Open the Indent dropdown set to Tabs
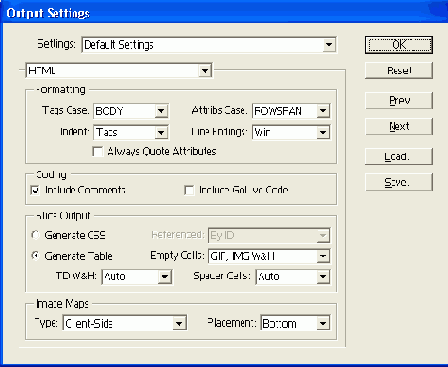This screenshot has width=448, height=367. coord(131,132)
